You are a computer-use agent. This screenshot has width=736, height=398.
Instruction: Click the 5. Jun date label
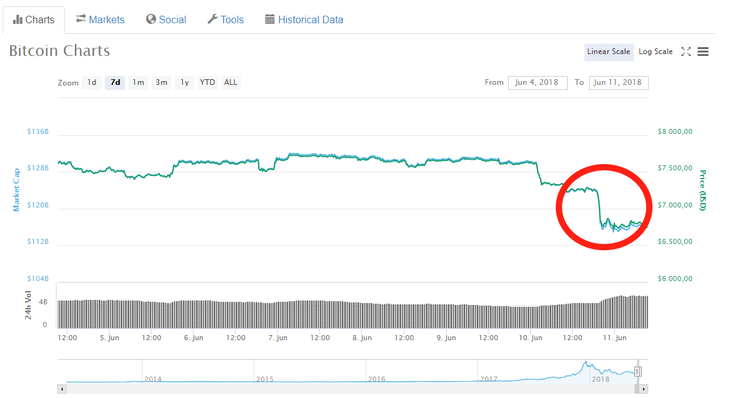pos(109,337)
